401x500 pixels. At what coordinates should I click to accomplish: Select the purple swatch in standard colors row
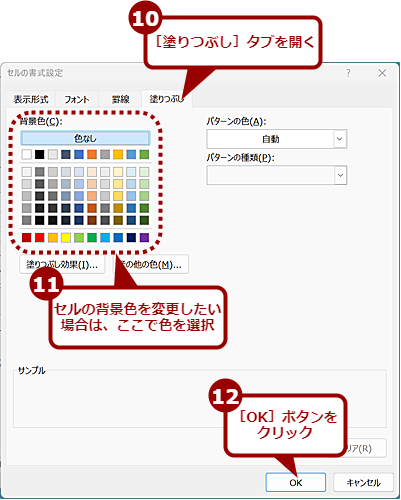(144, 237)
